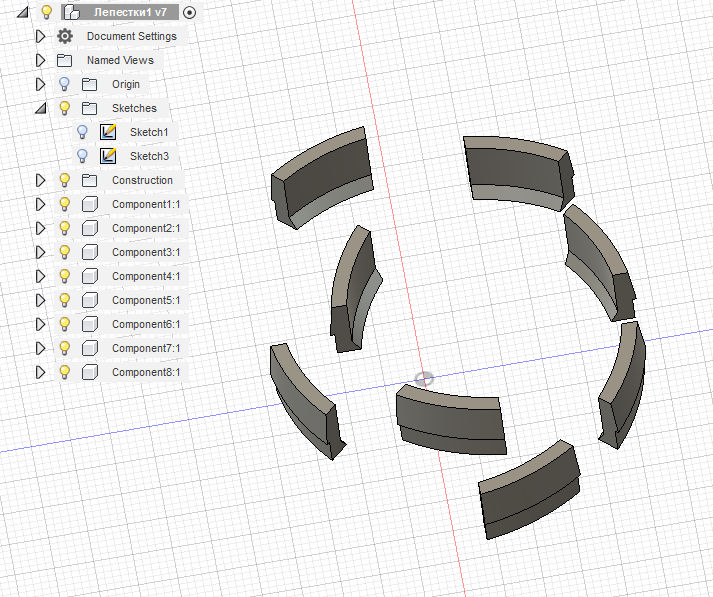The image size is (713, 597).
Task: Click the Sketch3 sketch icon
Action: tap(109, 156)
